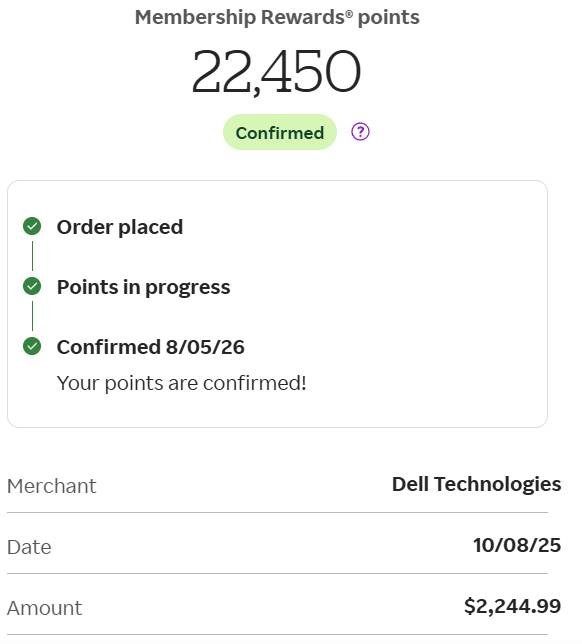Image resolution: width=582 pixels, height=644 pixels.
Task: Click the Points in progress step label
Action: click(143, 287)
